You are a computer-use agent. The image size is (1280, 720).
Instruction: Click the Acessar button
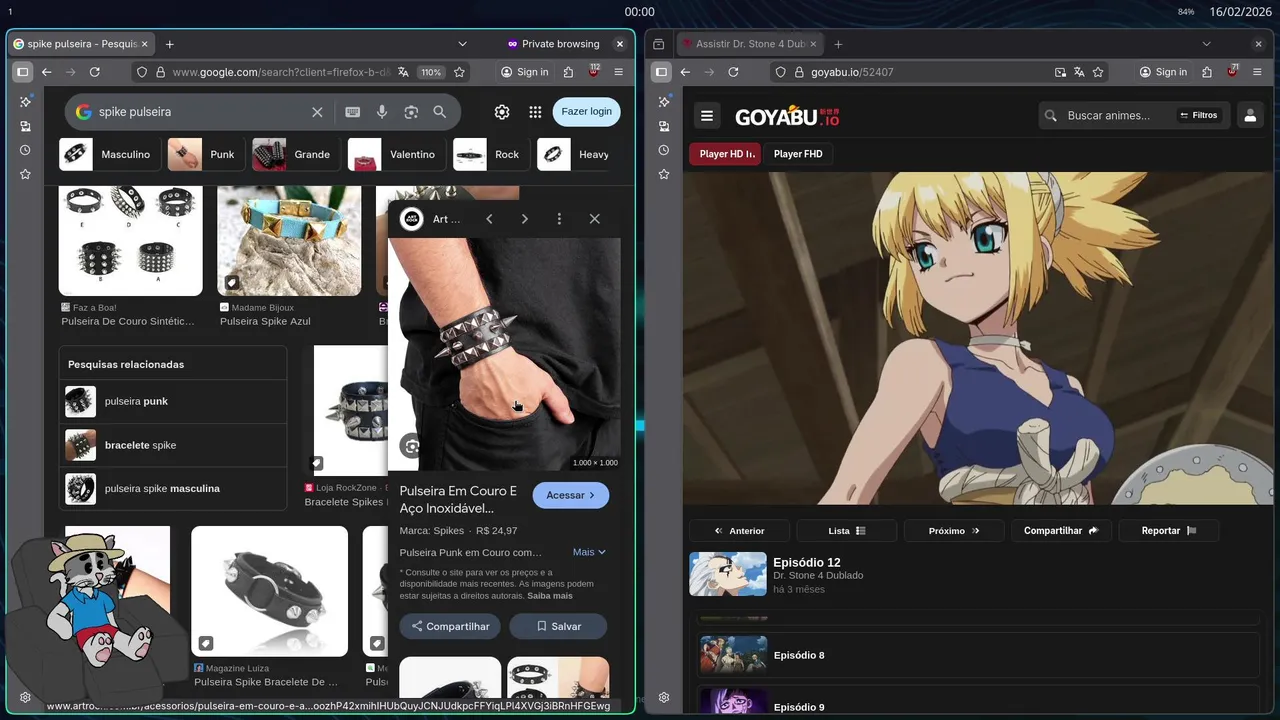point(571,495)
